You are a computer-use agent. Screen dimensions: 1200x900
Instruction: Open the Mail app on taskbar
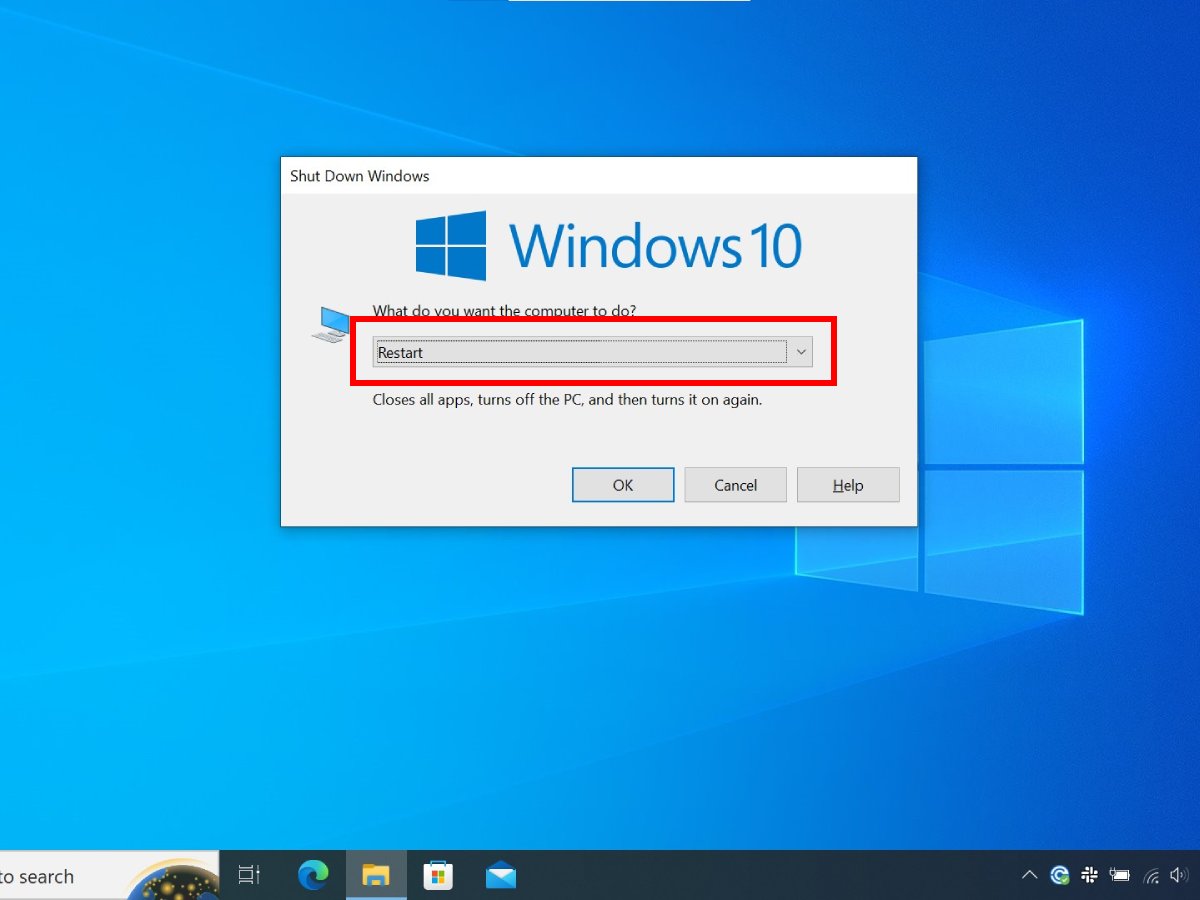501,877
